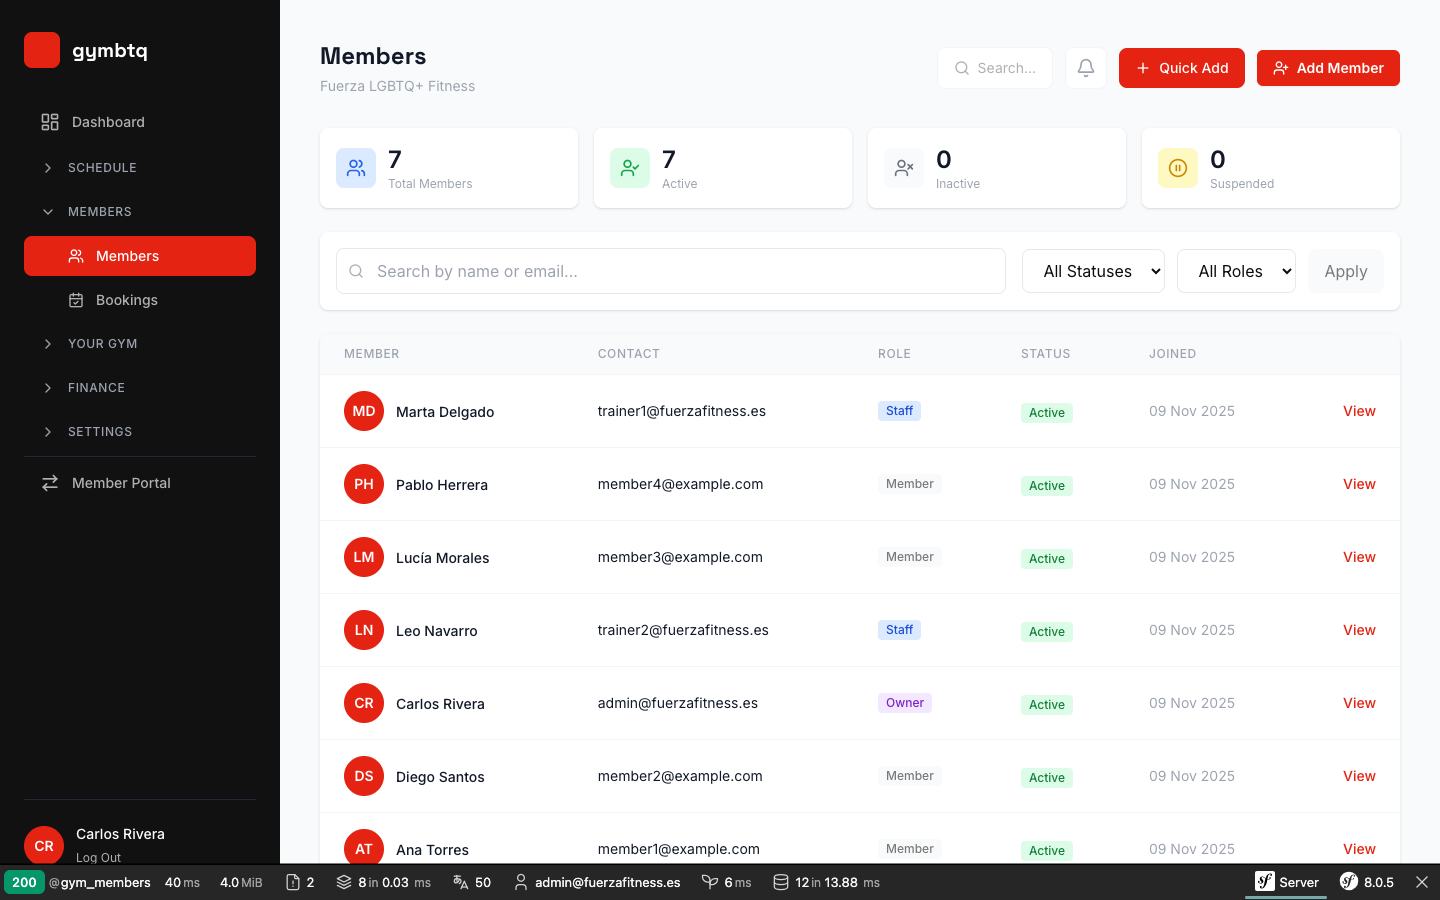
Task: View Leo Navarro's member details
Action: [x=1359, y=630]
